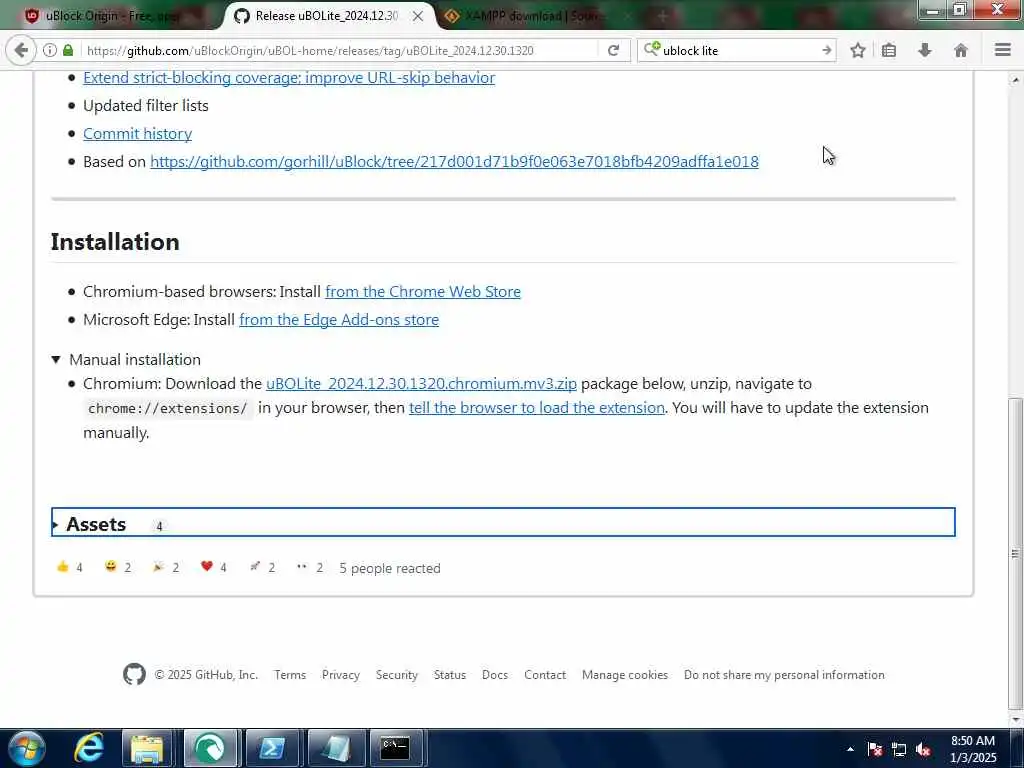Open Extend strict-blocking coverage link

289,77
